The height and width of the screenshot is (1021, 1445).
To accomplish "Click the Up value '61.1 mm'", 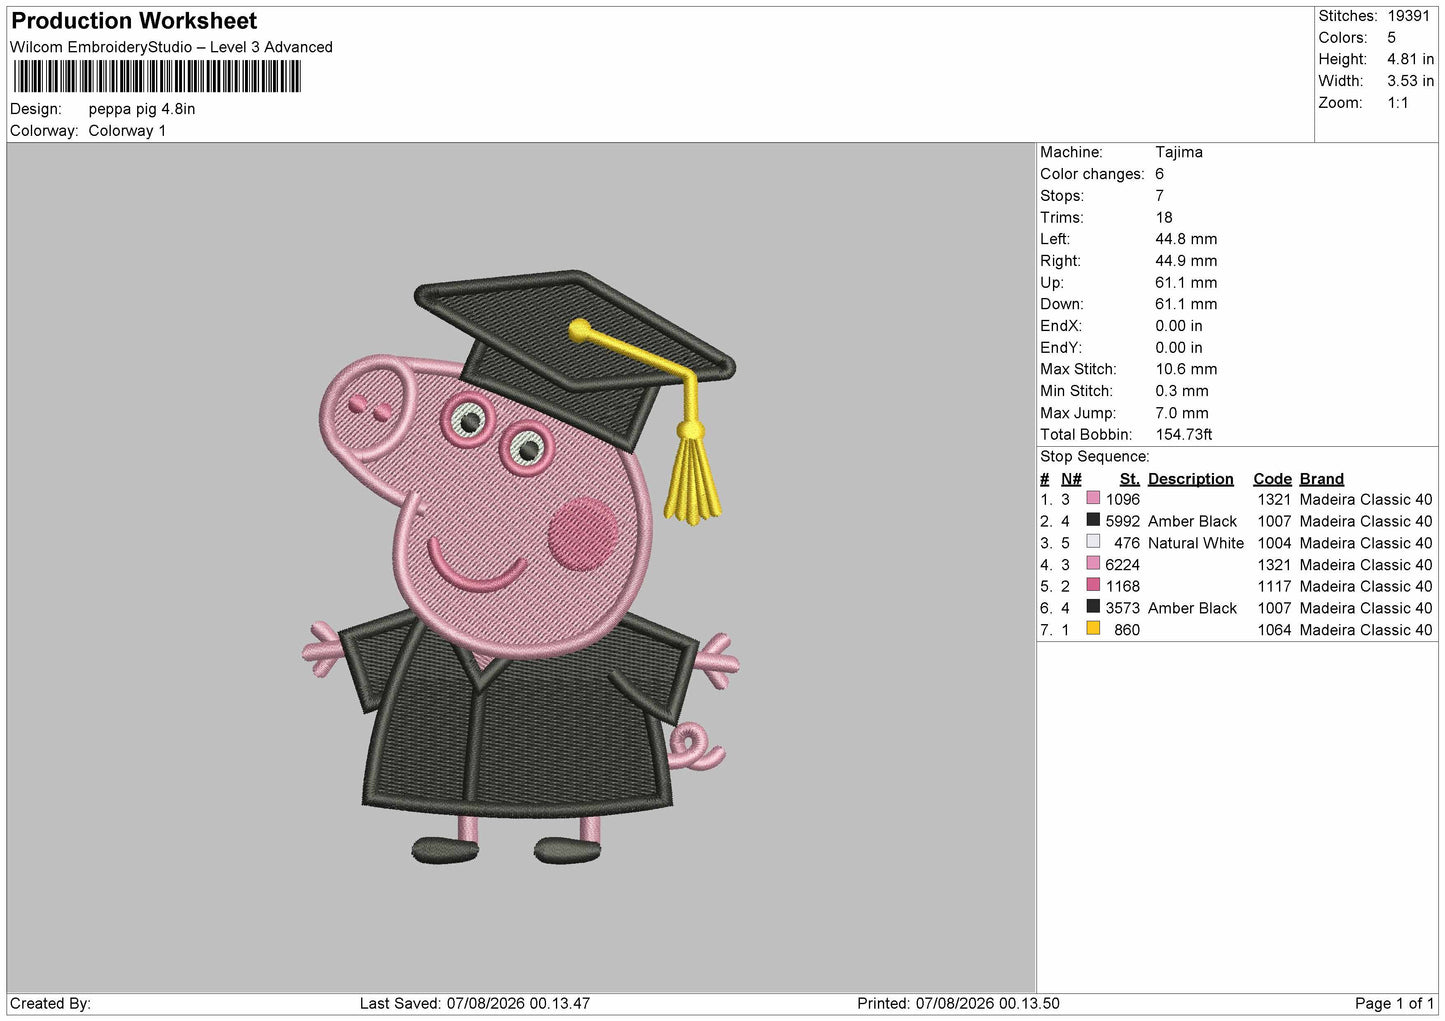I will click(1186, 283).
